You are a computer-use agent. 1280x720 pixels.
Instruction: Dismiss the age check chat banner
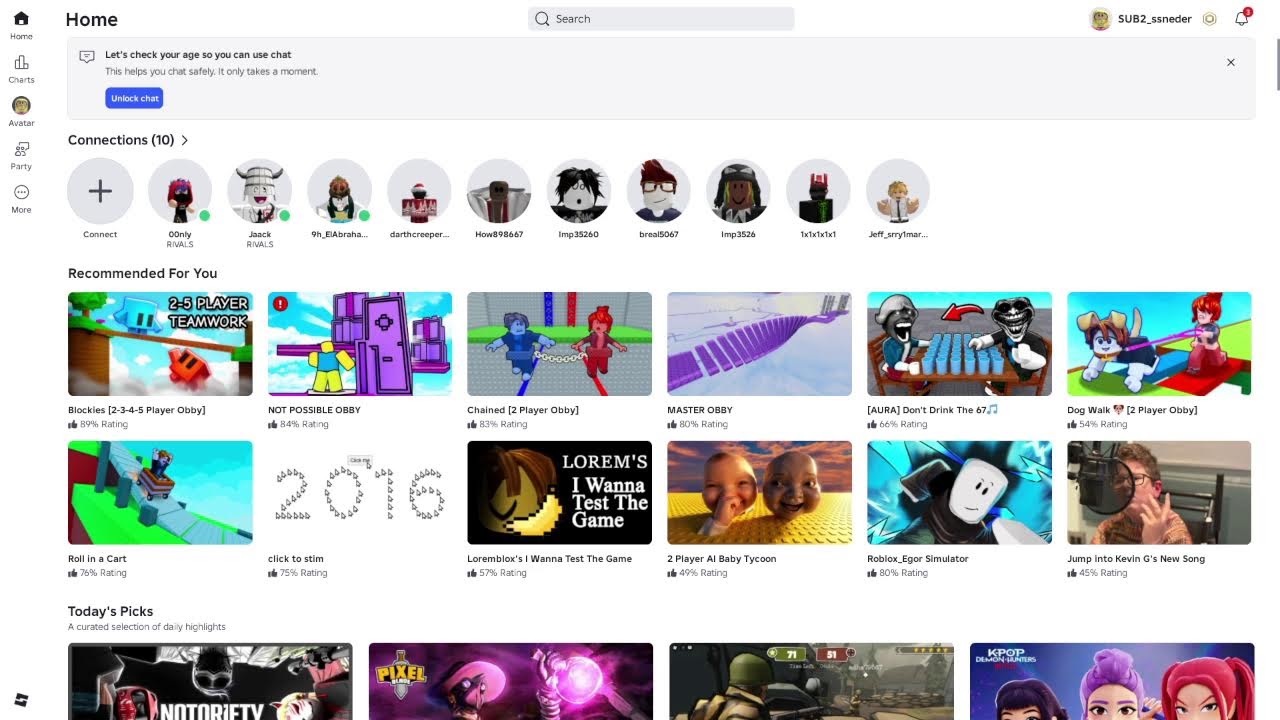point(1231,62)
